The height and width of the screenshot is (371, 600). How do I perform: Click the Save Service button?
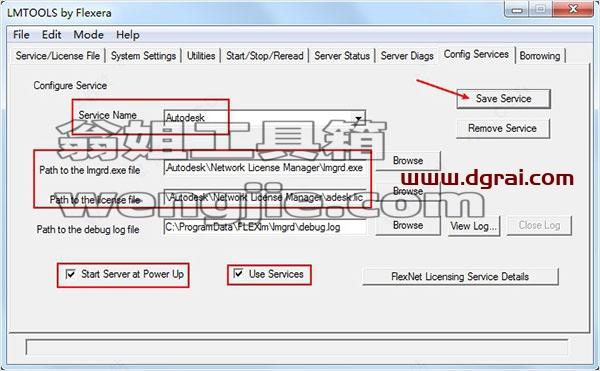503,99
